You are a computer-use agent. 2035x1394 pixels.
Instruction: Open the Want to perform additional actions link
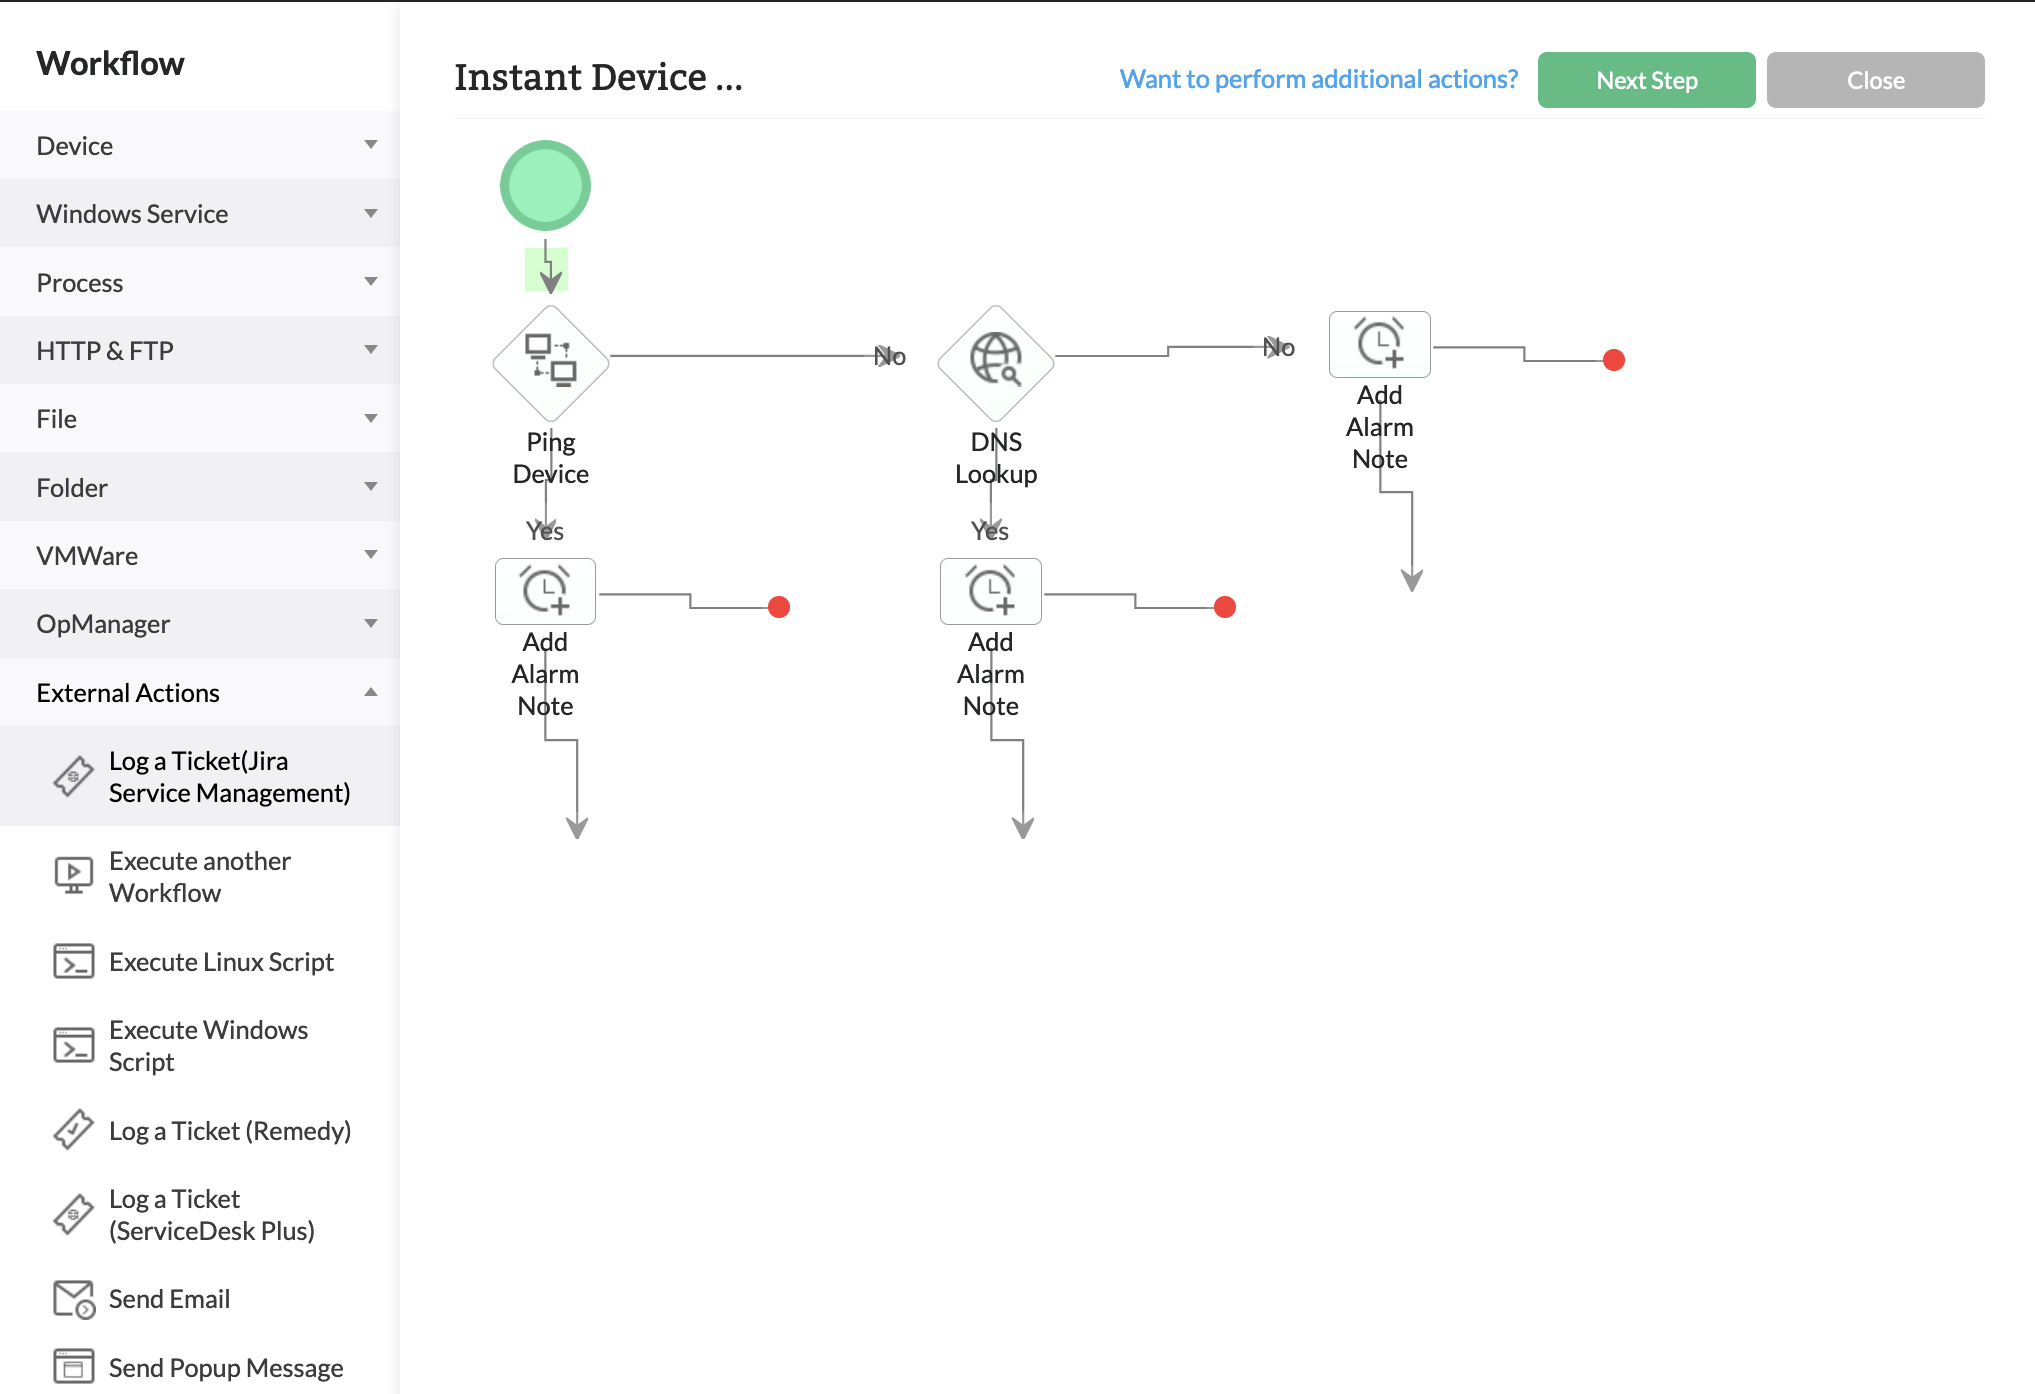pos(1318,78)
